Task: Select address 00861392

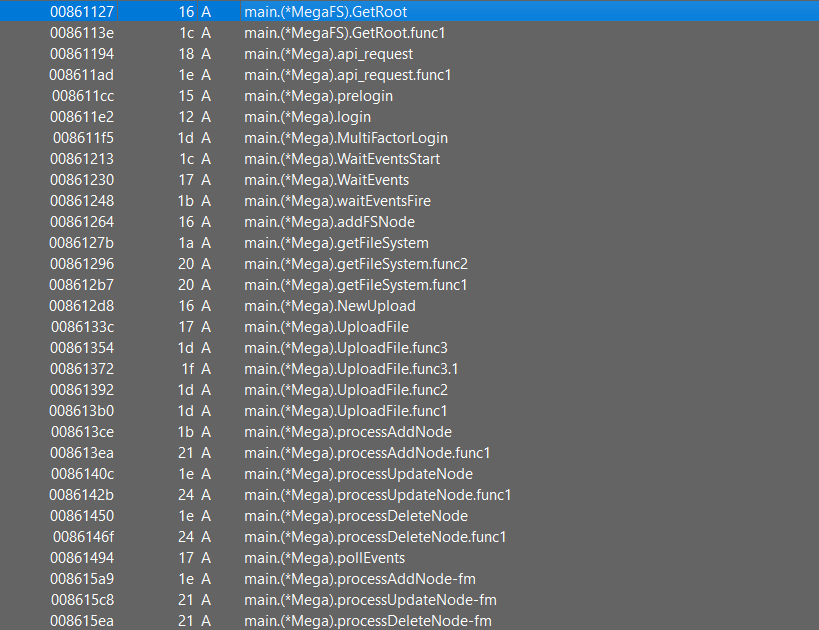Action: 81,390
